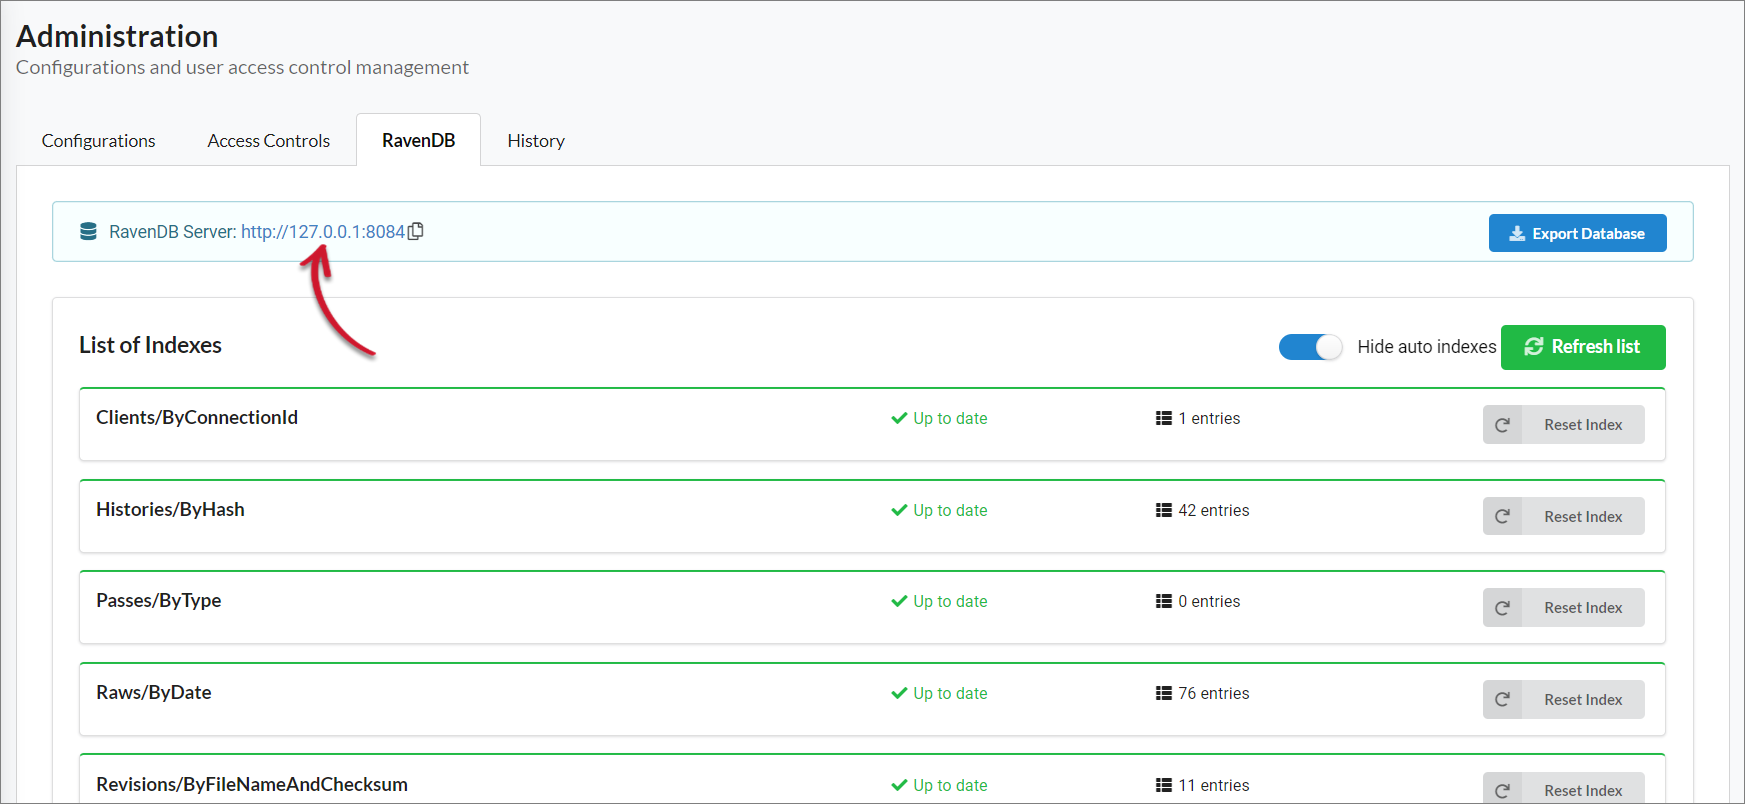1745x804 pixels.
Task: Click the '42 entries' count text
Action: 1214,510
